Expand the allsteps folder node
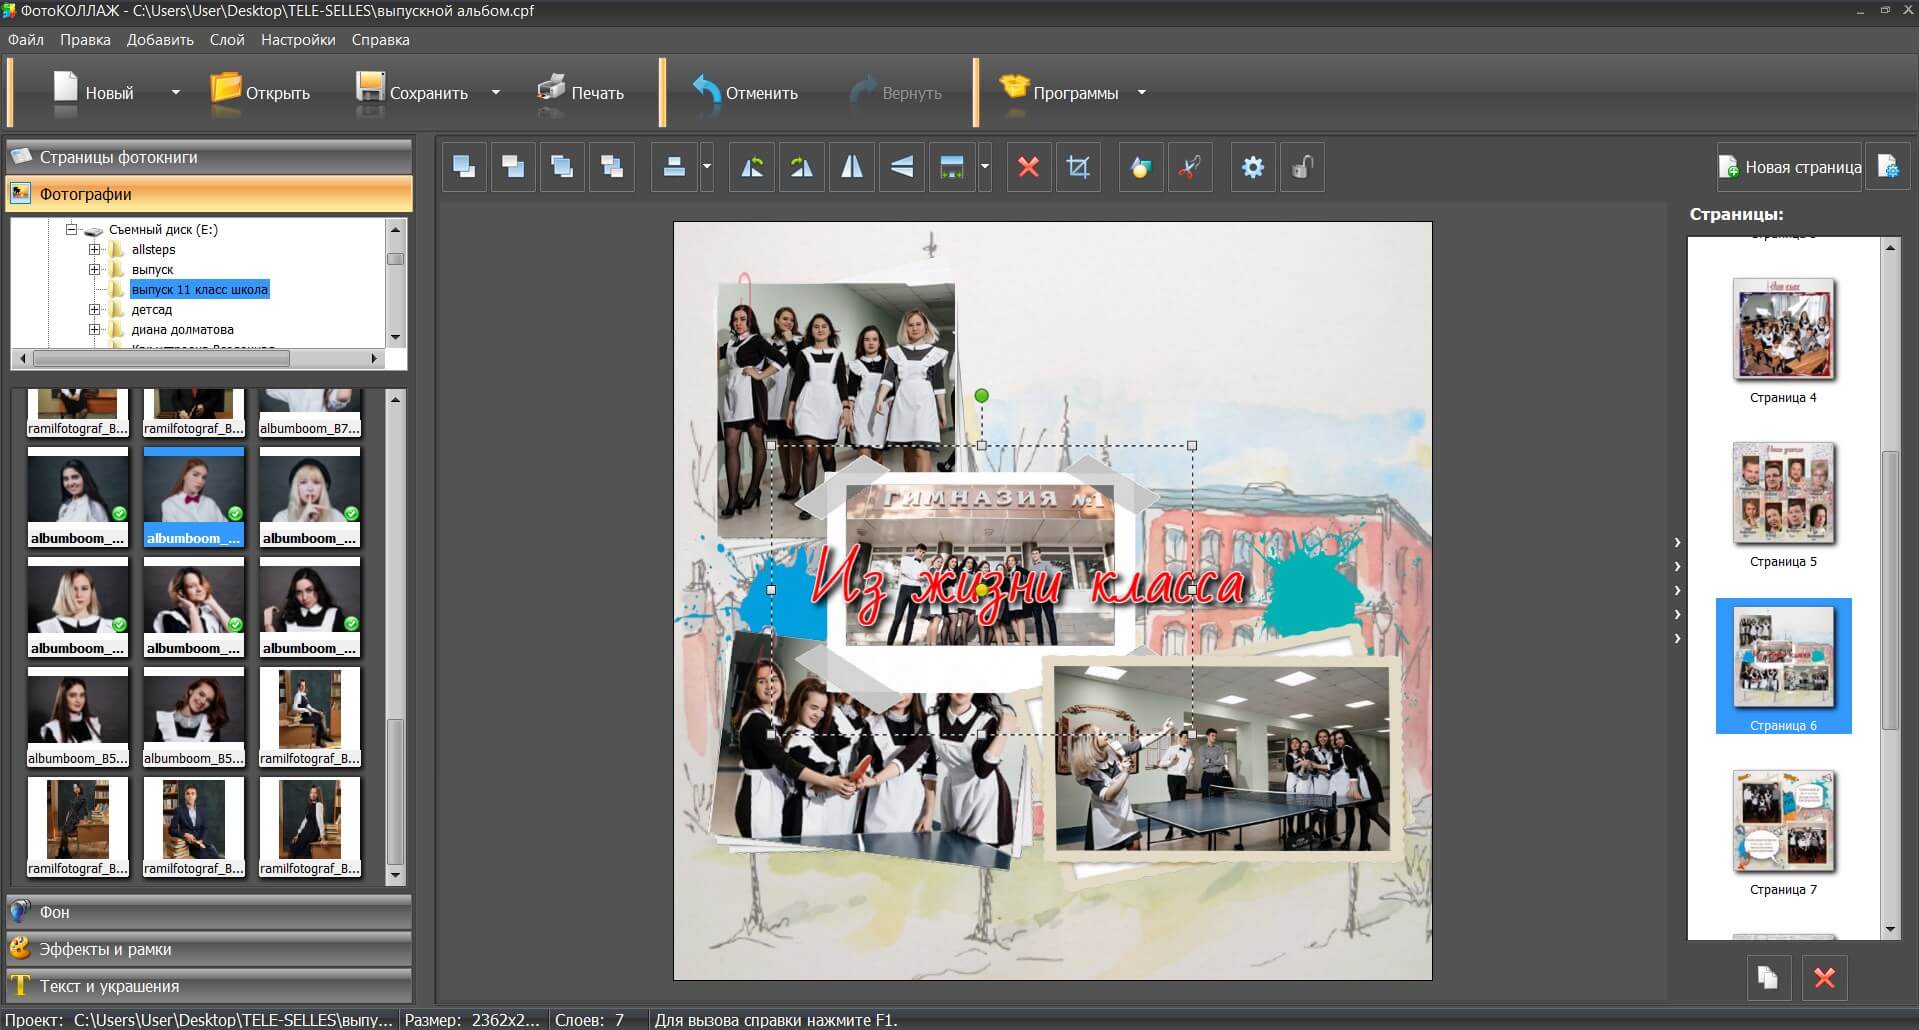 click(94, 249)
